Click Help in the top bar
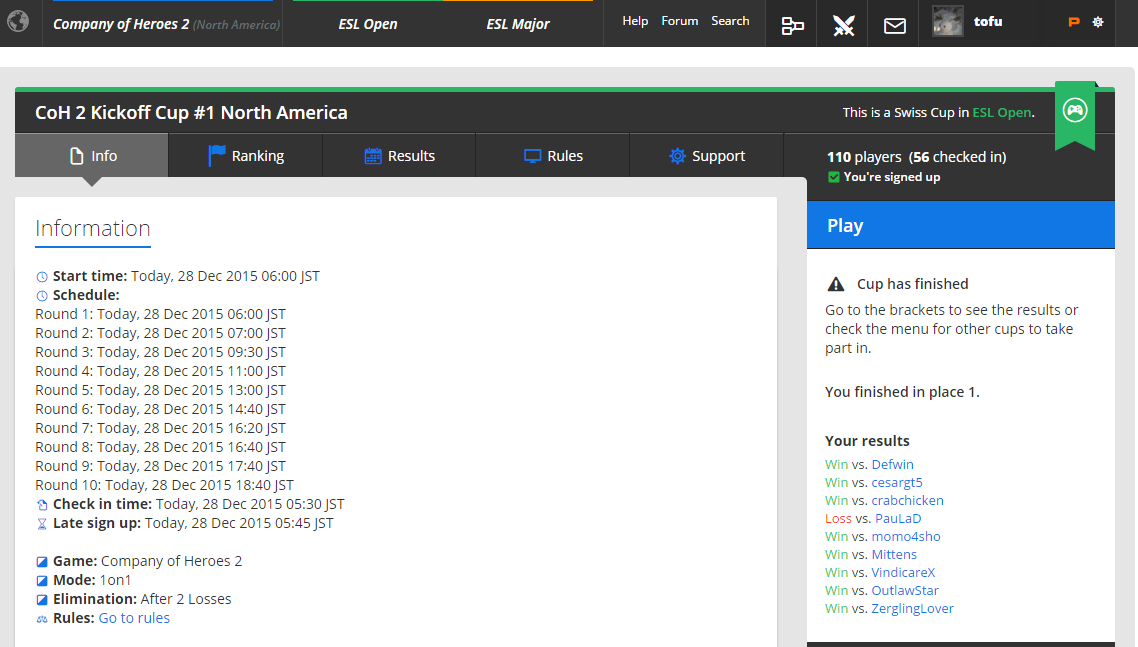The height and width of the screenshot is (647, 1138). [635, 21]
